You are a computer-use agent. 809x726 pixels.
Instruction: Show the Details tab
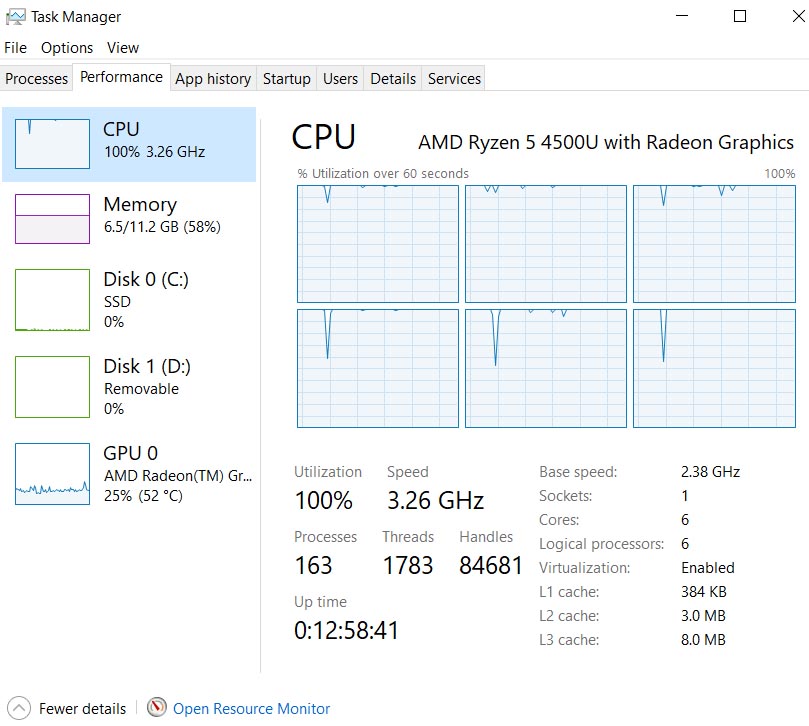(x=393, y=79)
